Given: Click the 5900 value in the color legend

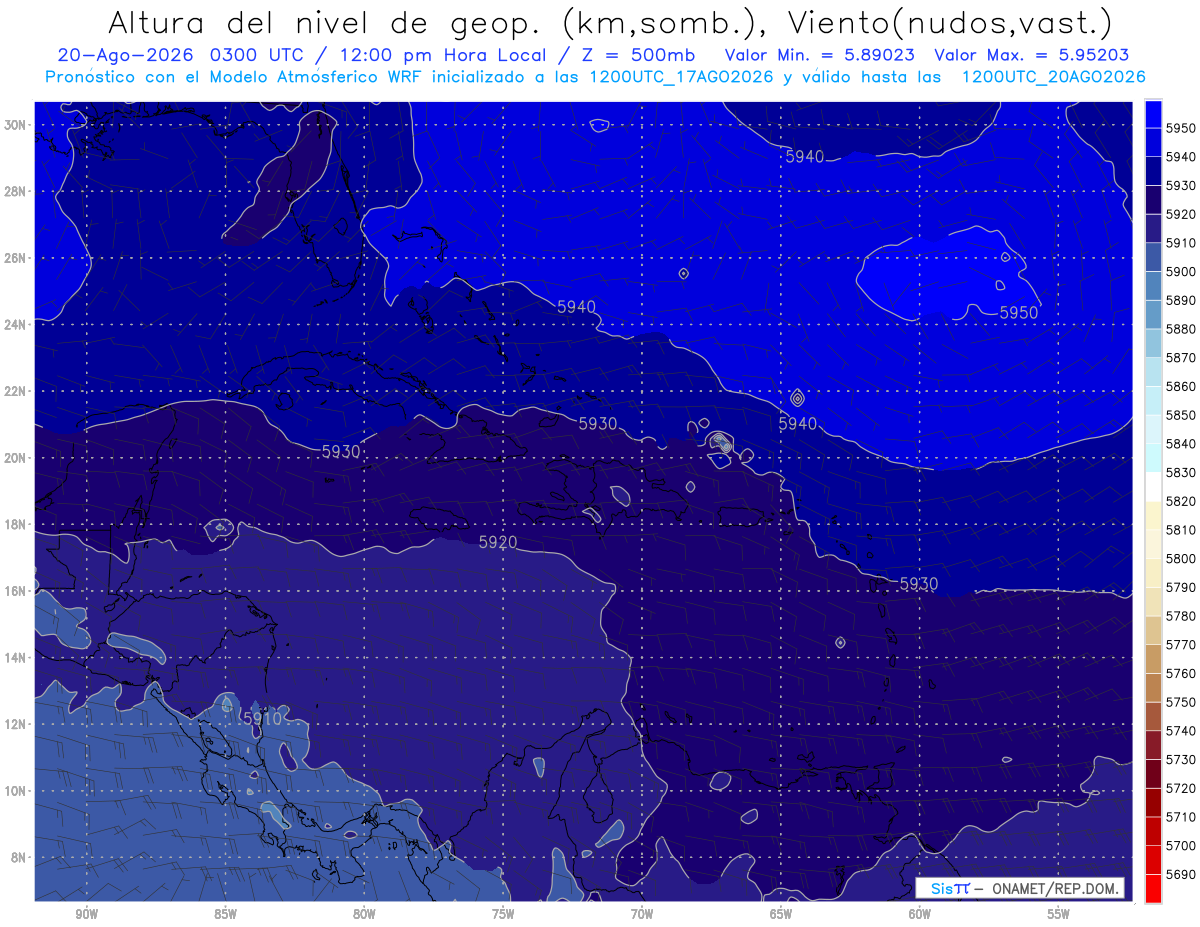Looking at the screenshot, I should [1180, 272].
